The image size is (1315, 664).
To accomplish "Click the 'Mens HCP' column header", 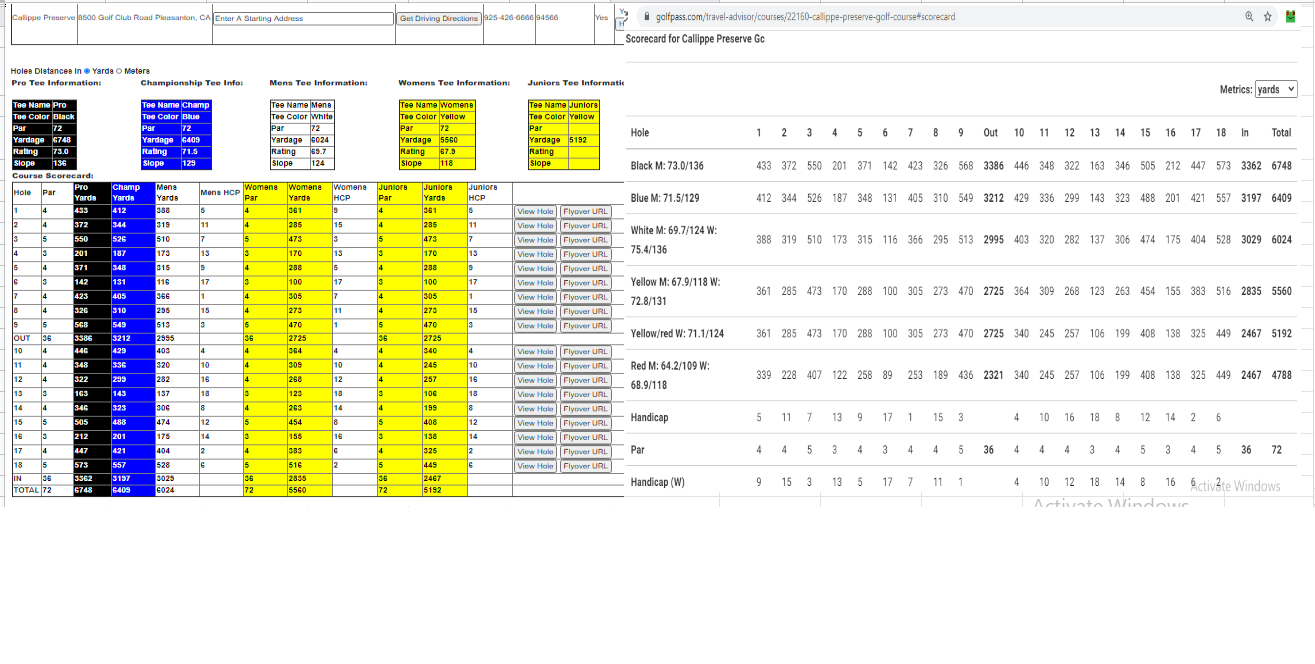I will tap(220, 192).
